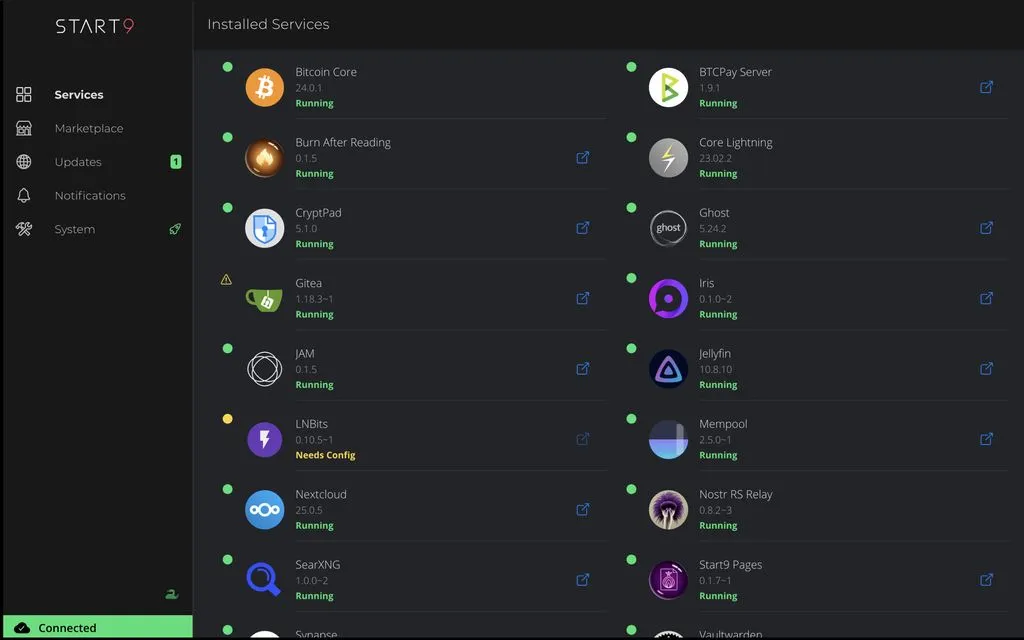Click the SearXNG magnifier icon

coord(265,580)
